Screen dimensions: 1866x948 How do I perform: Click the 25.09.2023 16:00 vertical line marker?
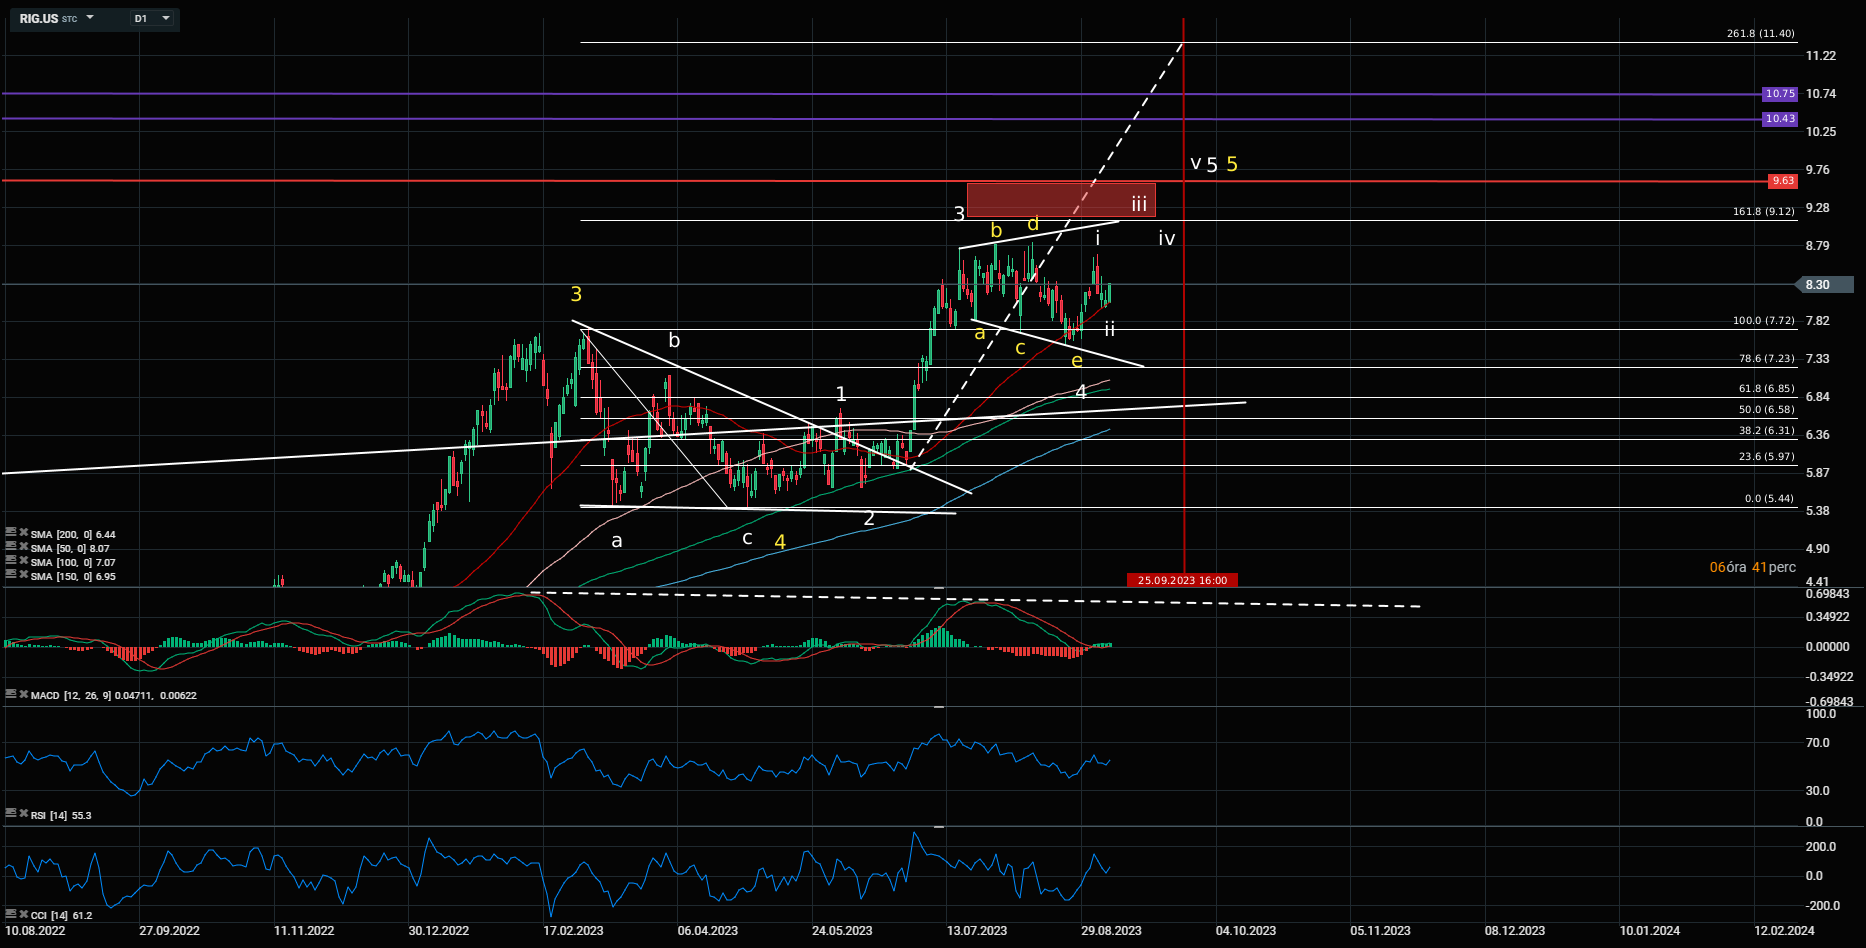coord(1182,580)
